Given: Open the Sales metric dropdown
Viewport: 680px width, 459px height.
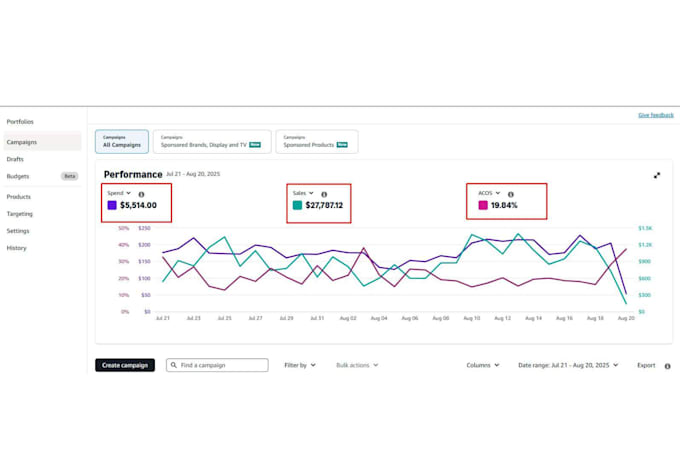Looking at the screenshot, I should point(303,193).
